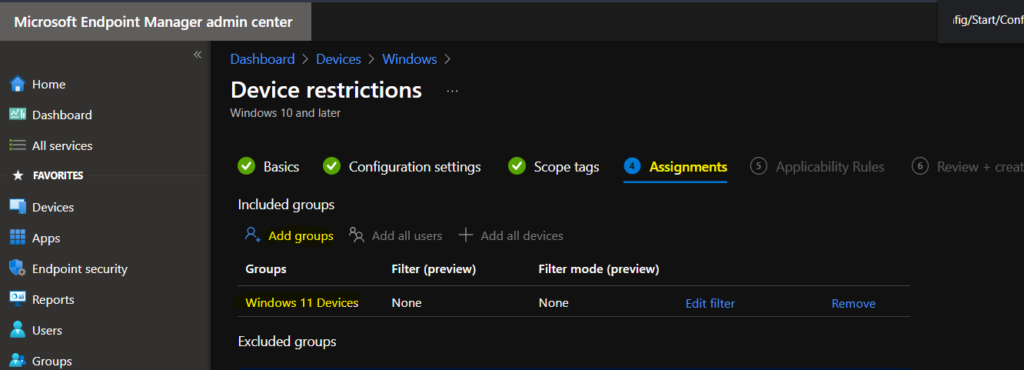The height and width of the screenshot is (370, 1024).
Task: Click the Home house icon in sidebar
Action: point(18,84)
